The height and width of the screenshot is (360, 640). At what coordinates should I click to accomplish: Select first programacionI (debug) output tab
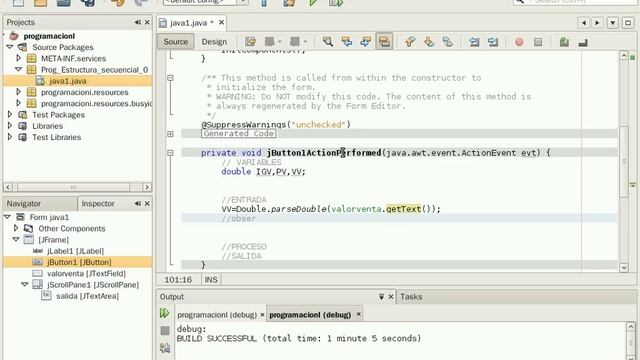(217, 315)
